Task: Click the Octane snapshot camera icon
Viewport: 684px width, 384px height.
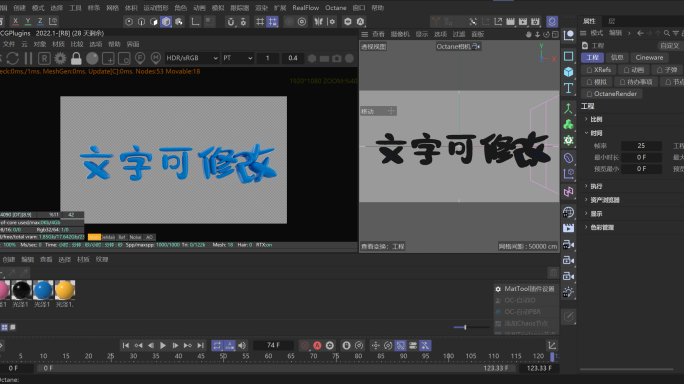Action: point(337,58)
